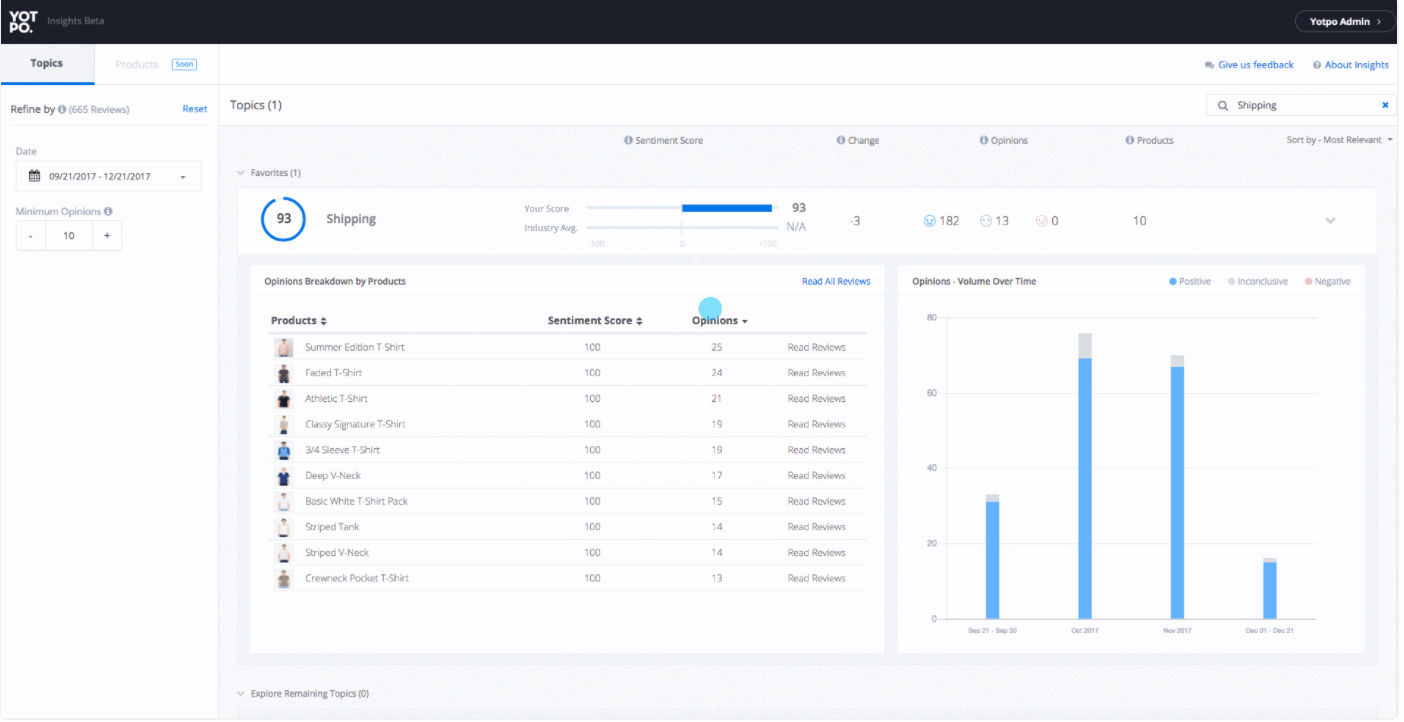The image size is (1404, 722).
Task: Click the inconclusive neutral face icon
Action: 986,221
